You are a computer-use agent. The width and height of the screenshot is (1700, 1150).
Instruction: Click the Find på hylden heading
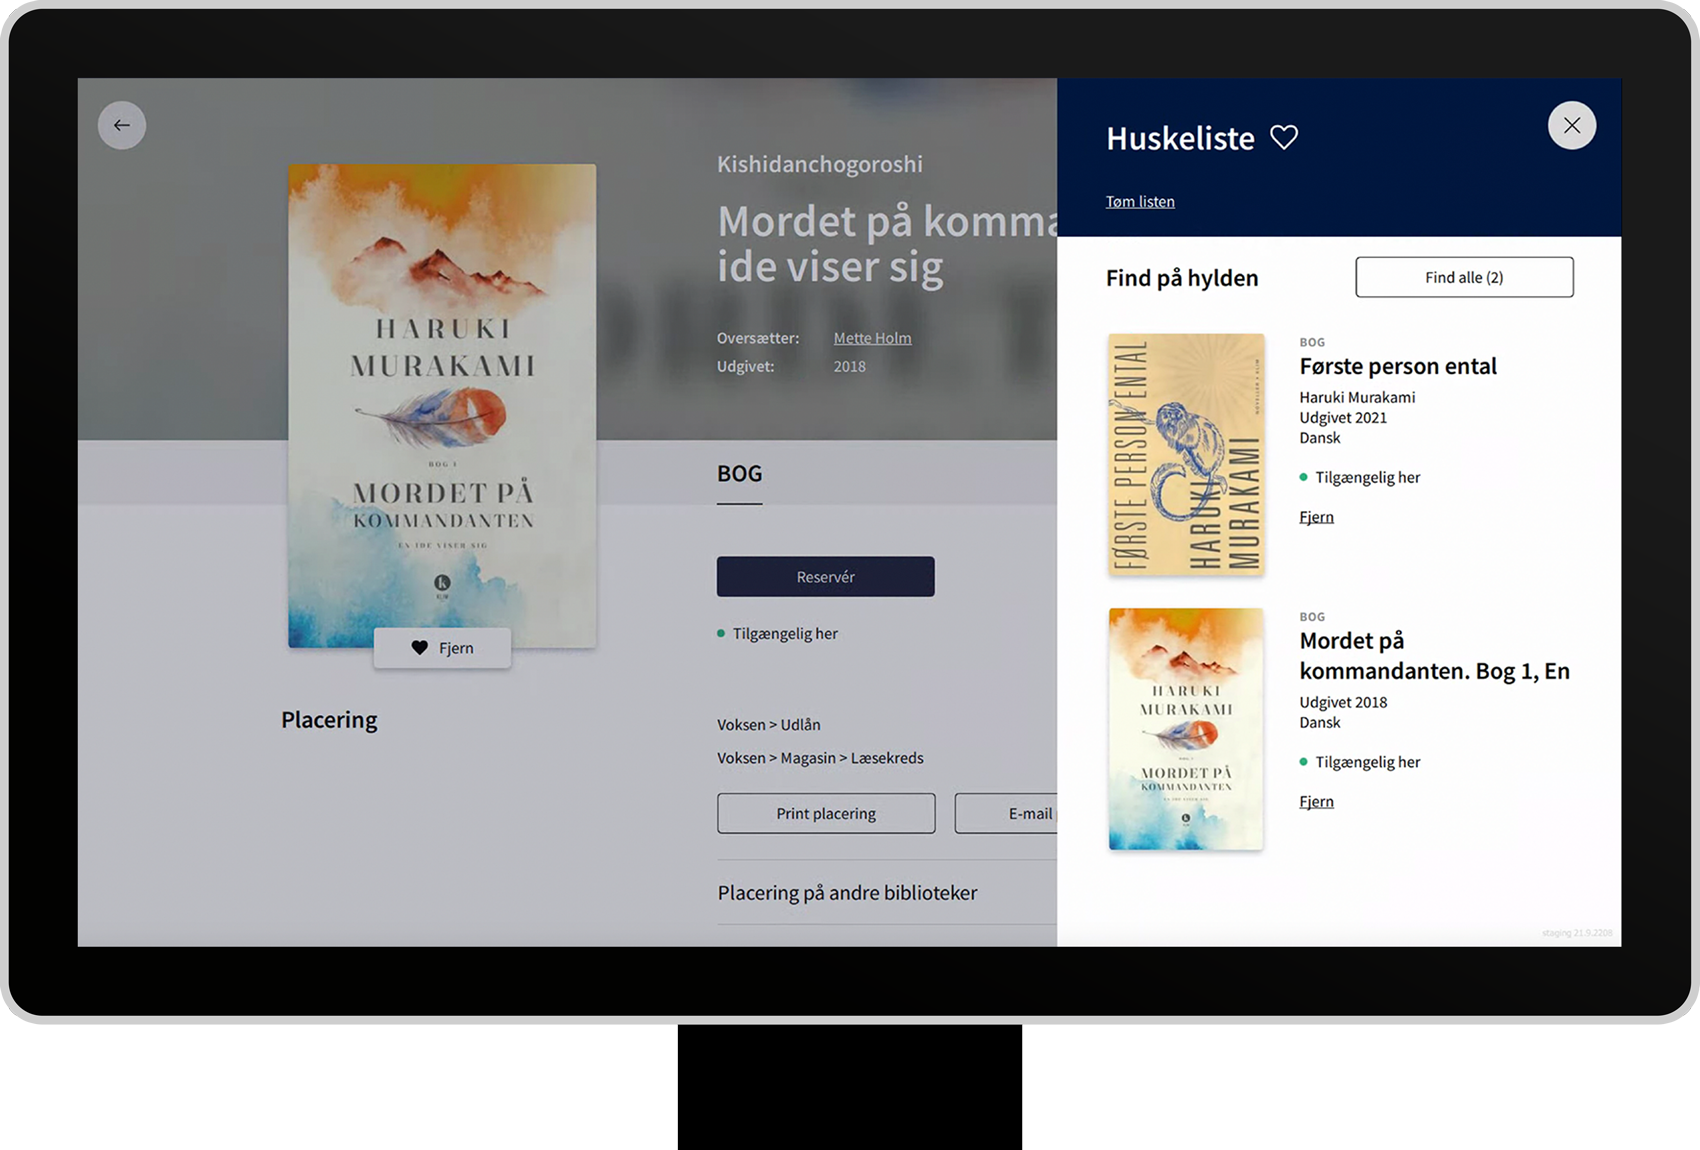click(x=1182, y=278)
